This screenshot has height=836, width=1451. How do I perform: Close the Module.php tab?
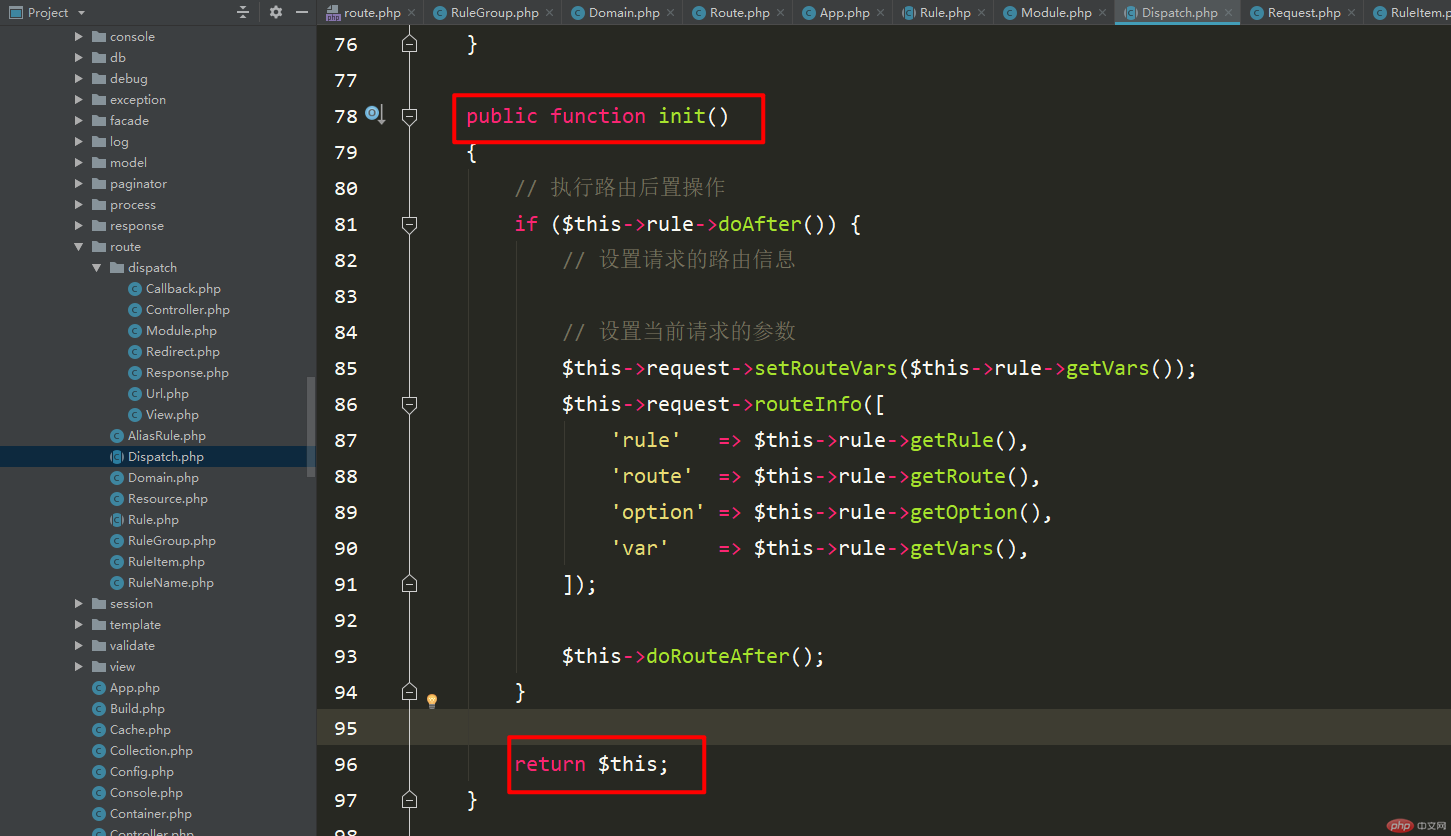tap(1102, 13)
